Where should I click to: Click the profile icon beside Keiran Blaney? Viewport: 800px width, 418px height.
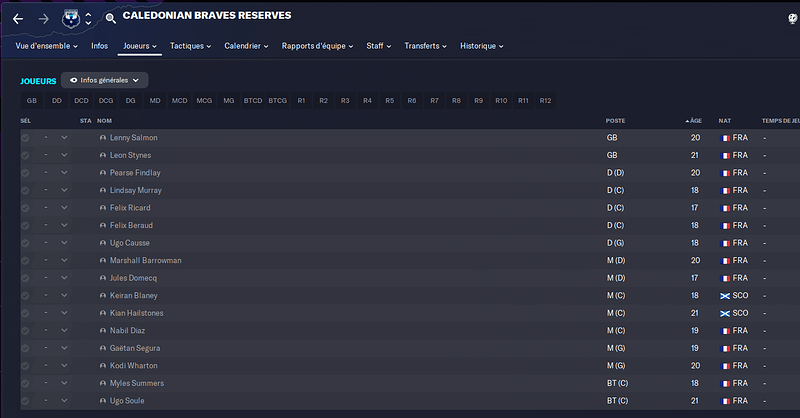click(x=103, y=296)
